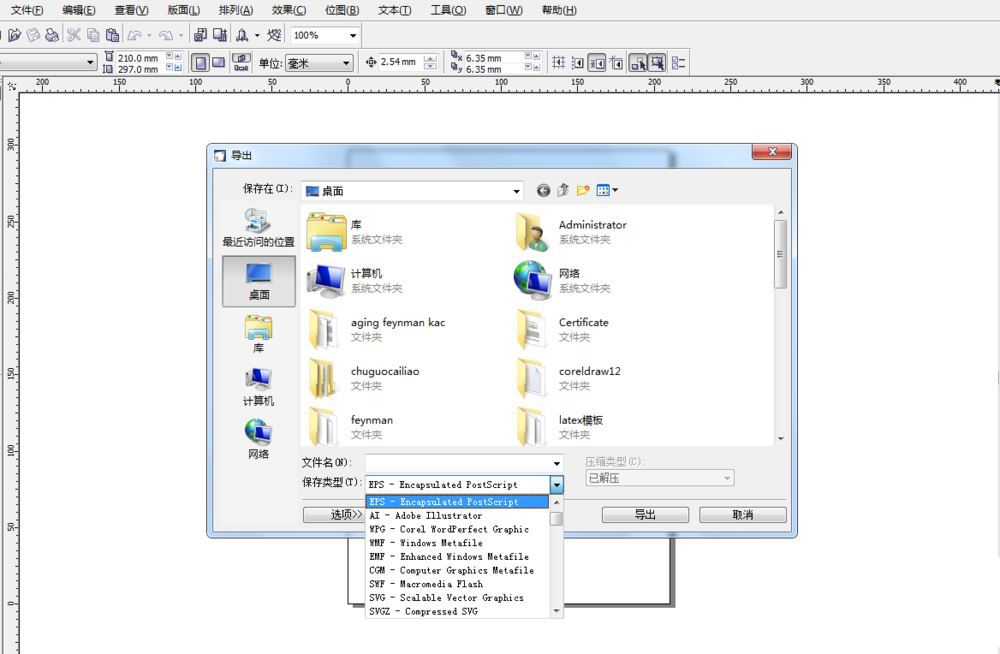Click the go back icon in export dialog

pos(543,190)
